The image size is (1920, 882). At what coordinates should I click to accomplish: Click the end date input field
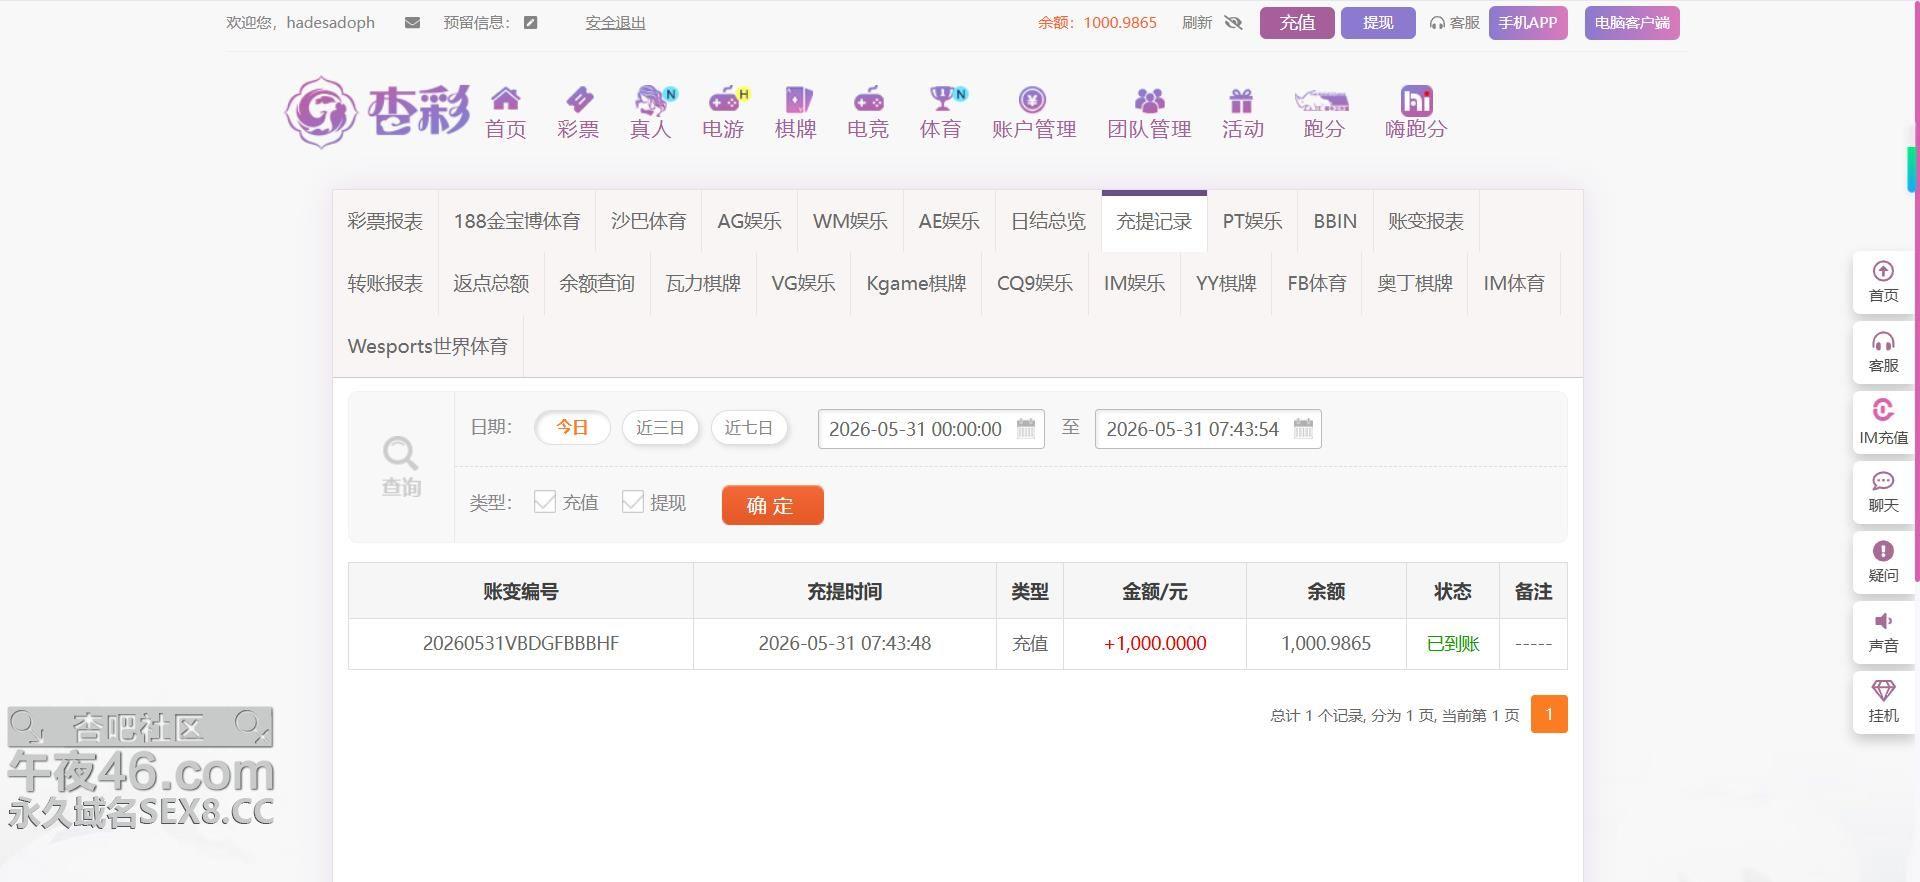point(1208,429)
